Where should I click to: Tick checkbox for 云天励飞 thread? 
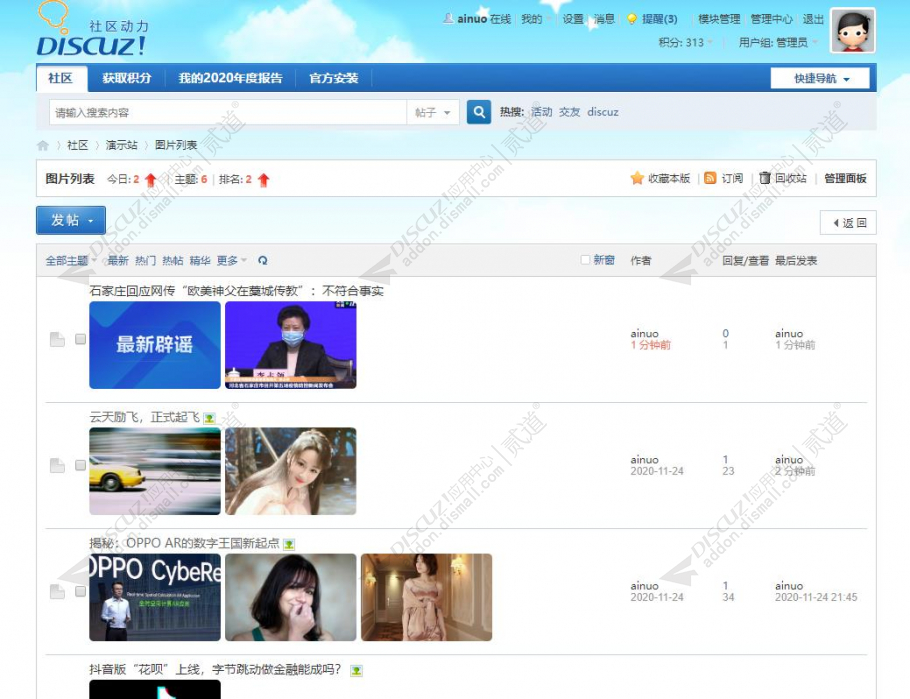coord(81,465)
